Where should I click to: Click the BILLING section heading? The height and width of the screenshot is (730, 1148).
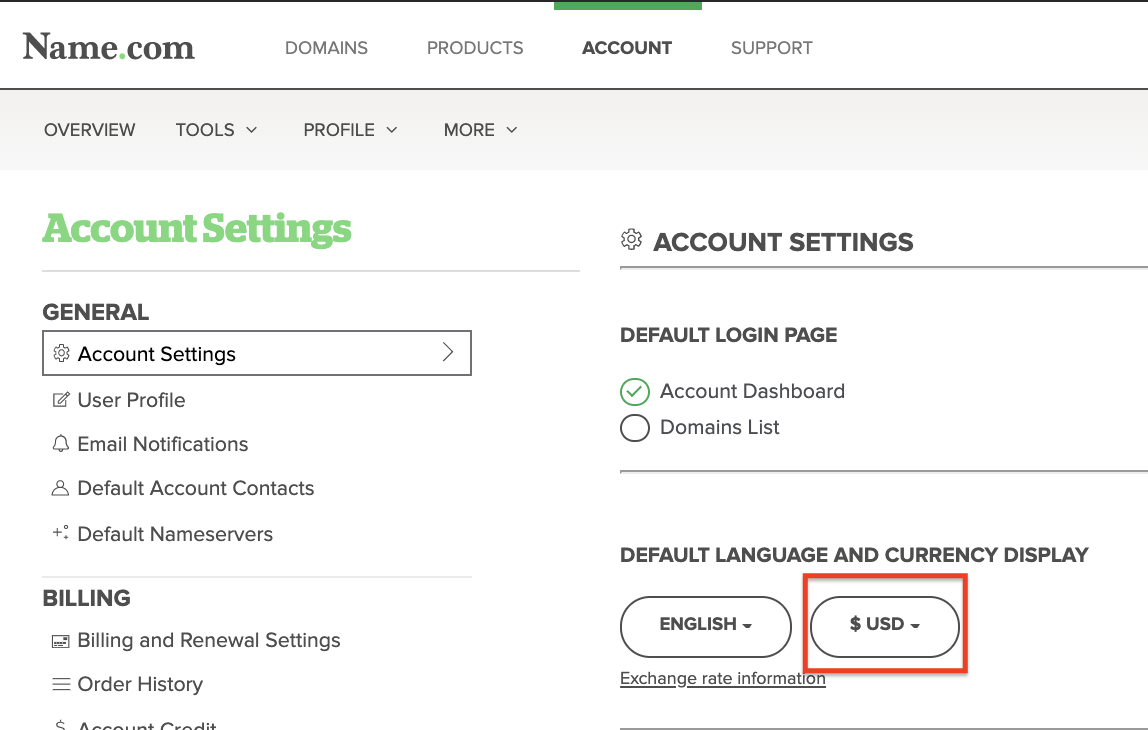point(86,598)
